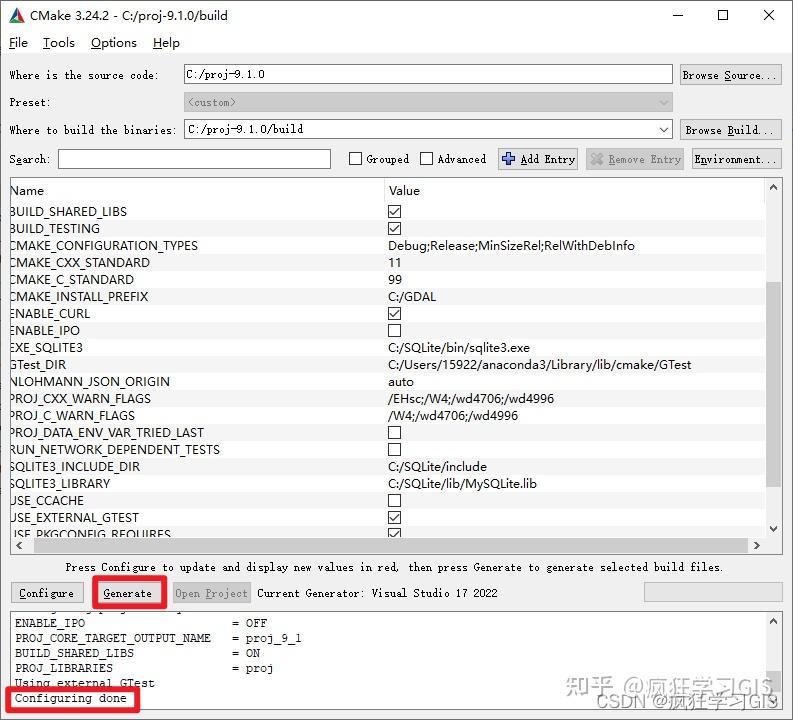
Task: Select CMAKE_INSTALL_PREFIX value C:/GDAL
Action: [412, 297]
